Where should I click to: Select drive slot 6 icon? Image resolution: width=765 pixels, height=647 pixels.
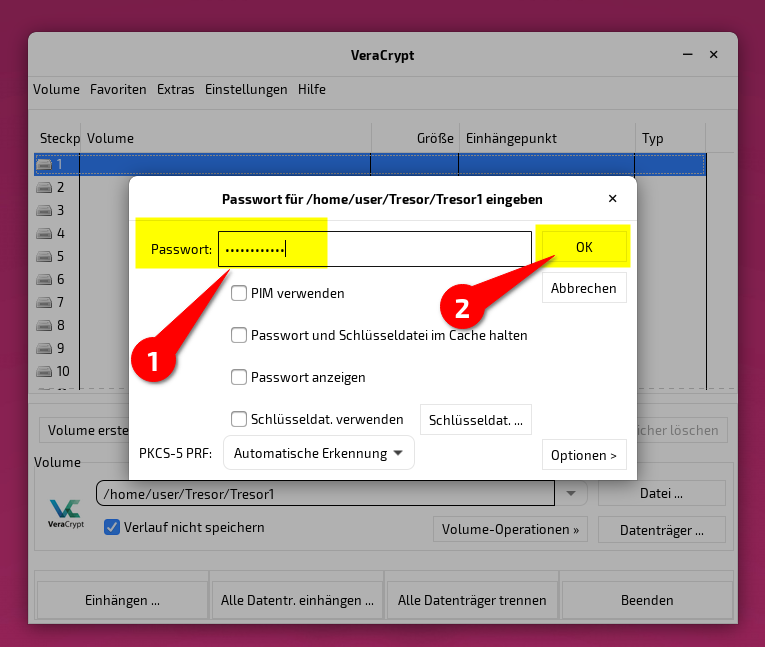point(44,279)
